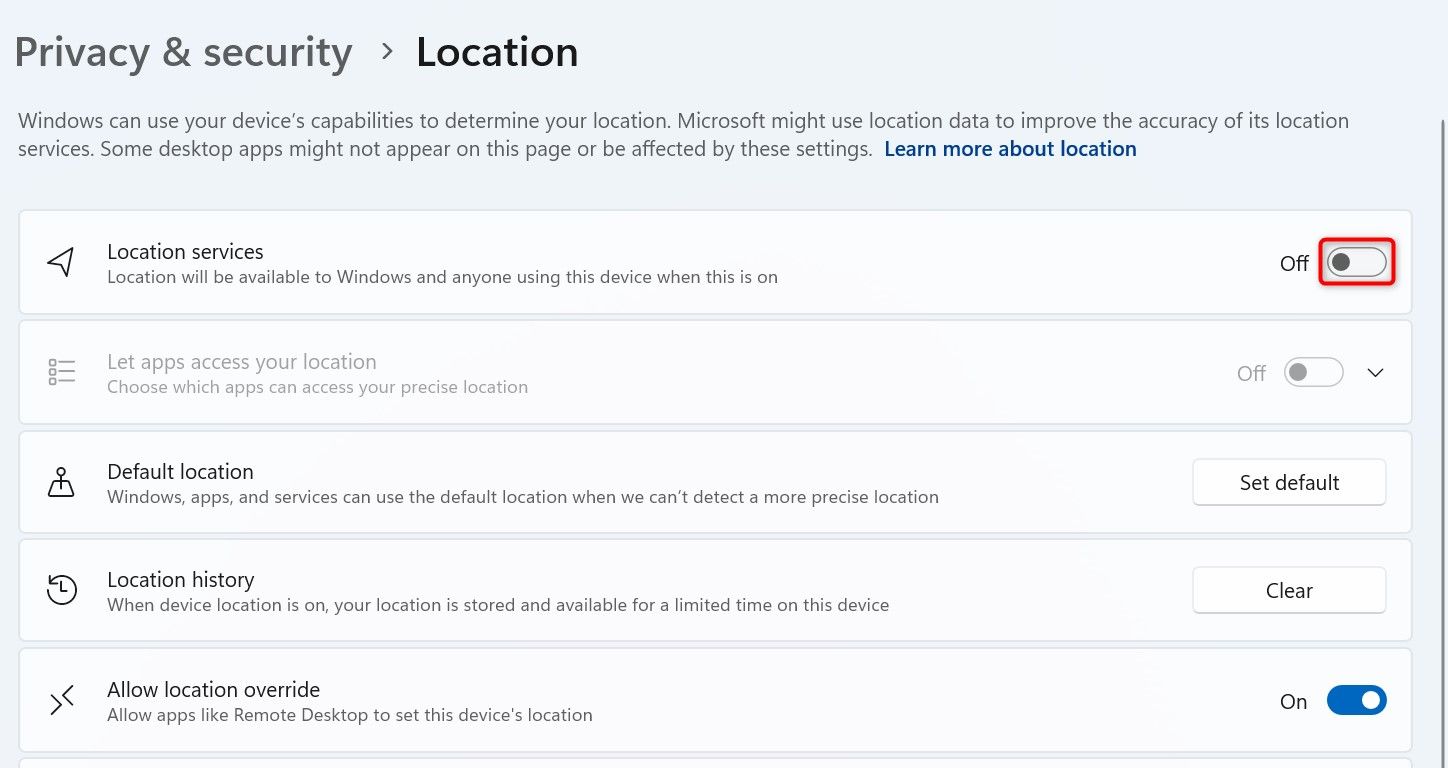The image size is (1448, 768).
Task: Disable the Allow location override toggle
Action: point(1356,701)
